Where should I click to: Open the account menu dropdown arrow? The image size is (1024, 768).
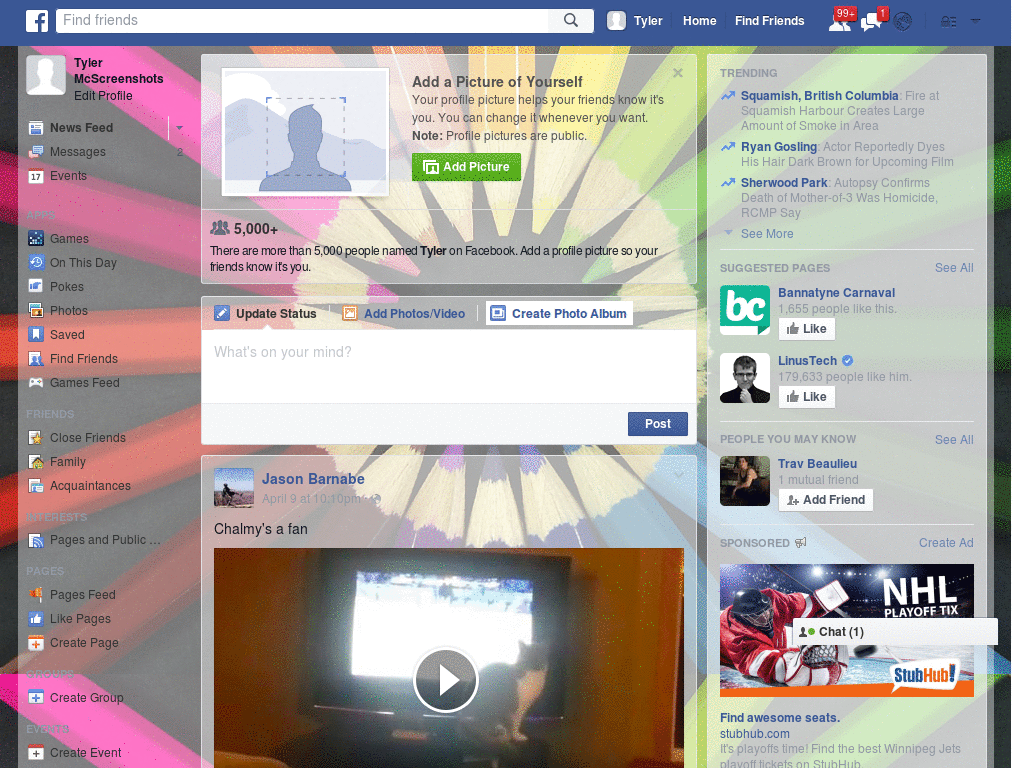pyautogui.click(x=976, y=21)
